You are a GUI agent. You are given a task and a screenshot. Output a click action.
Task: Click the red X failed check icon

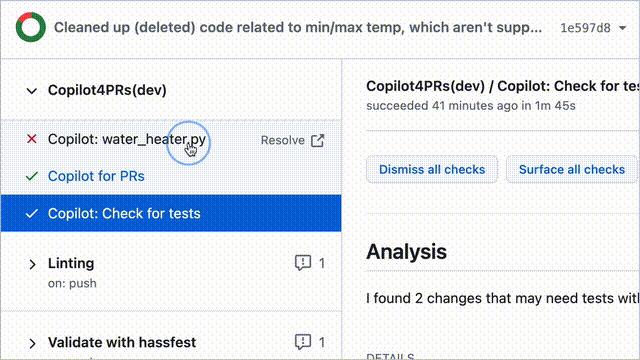pyautogui.click(x=32, y=139)
